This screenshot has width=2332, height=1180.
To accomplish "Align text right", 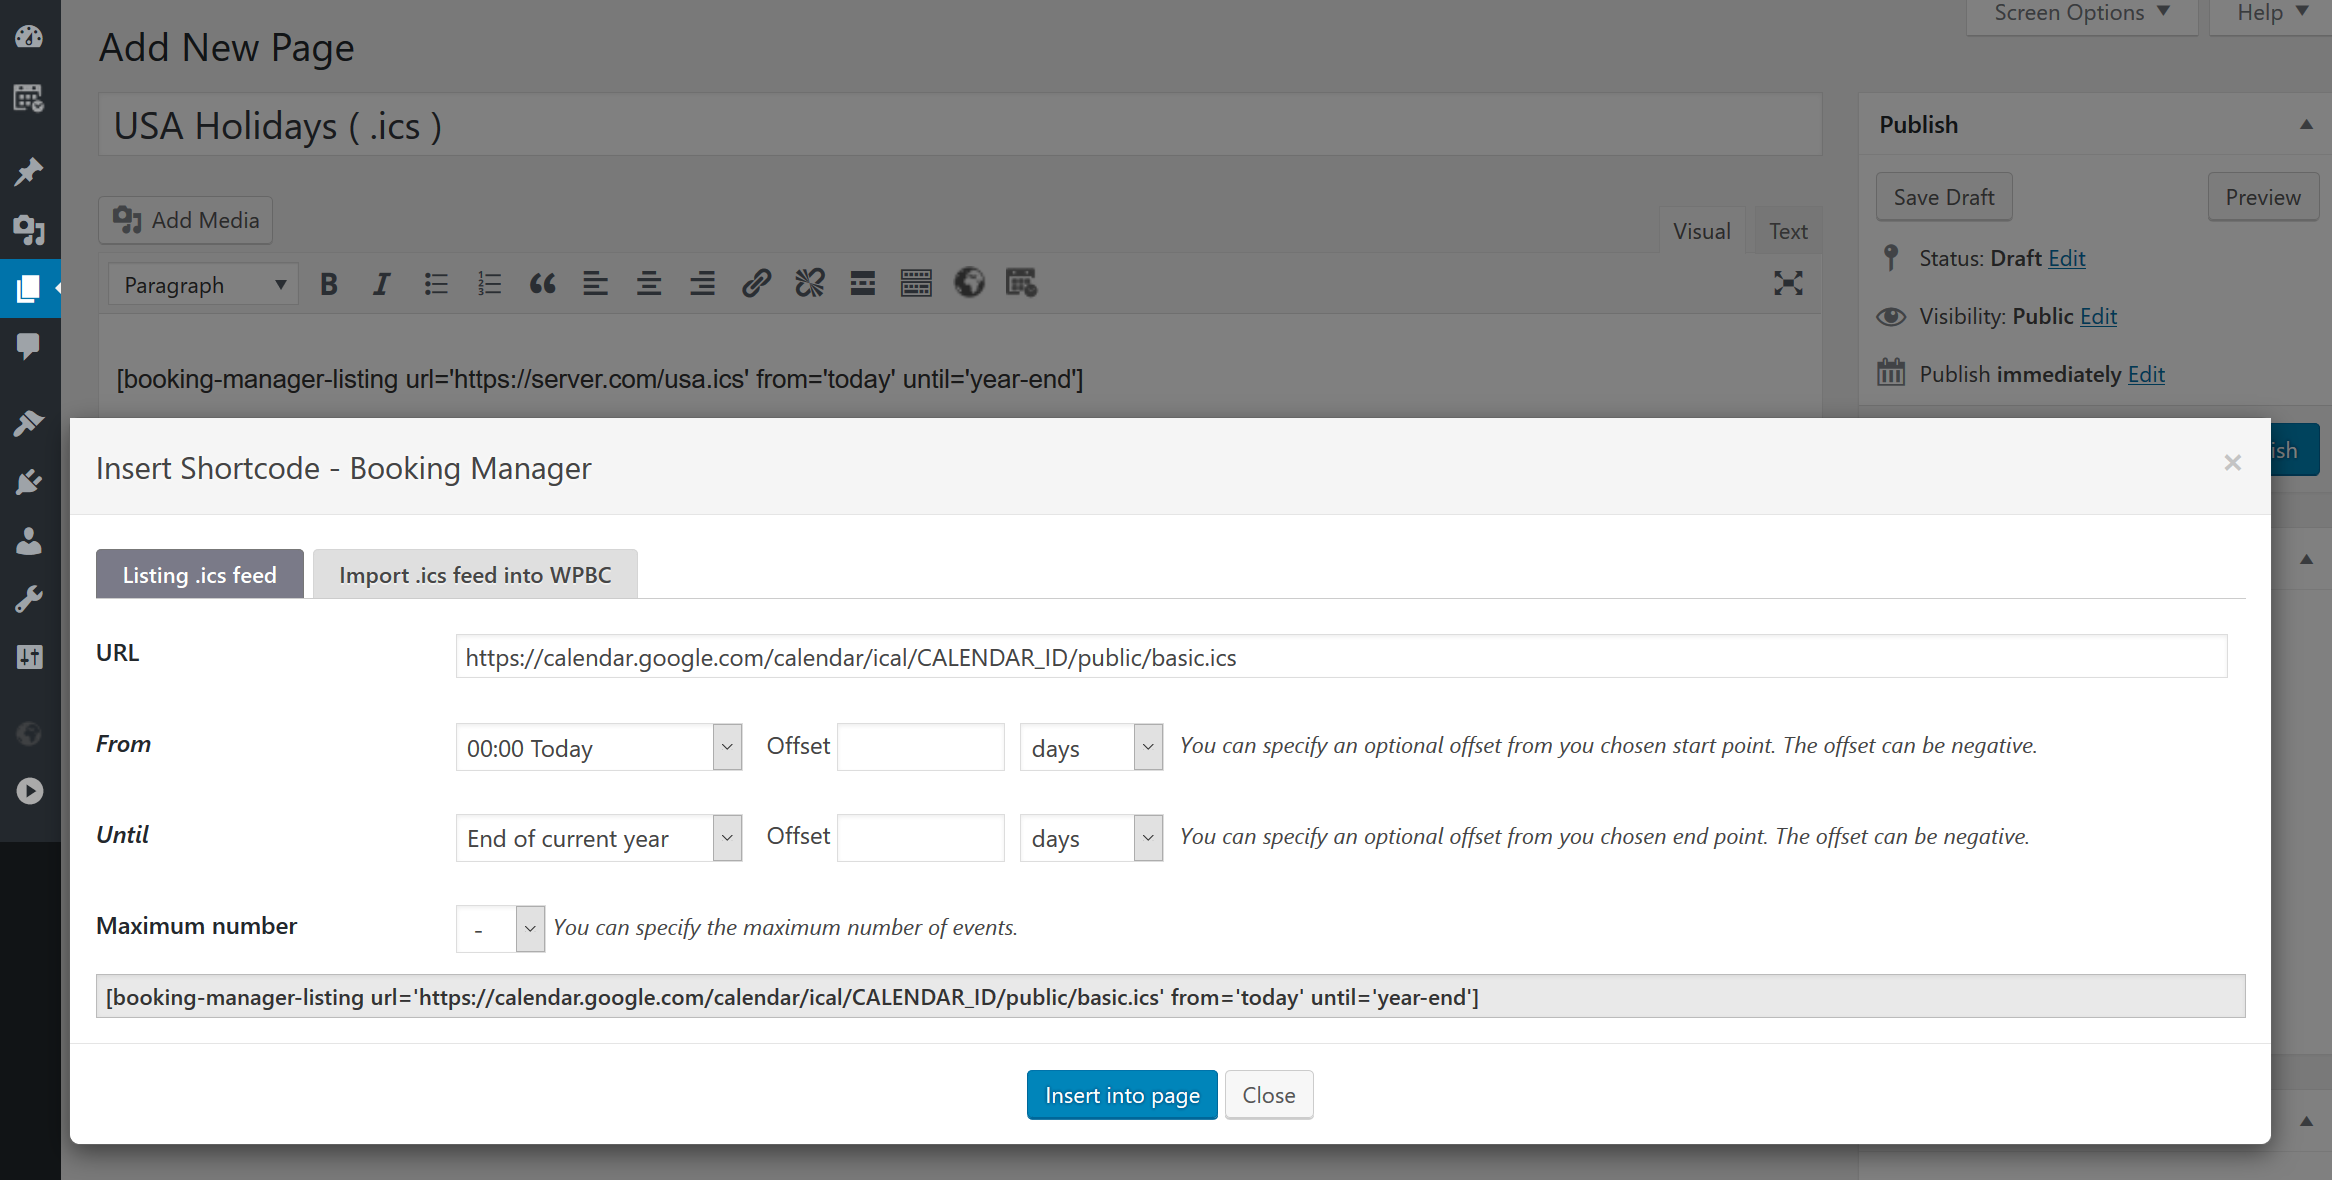I will point(702,284).
